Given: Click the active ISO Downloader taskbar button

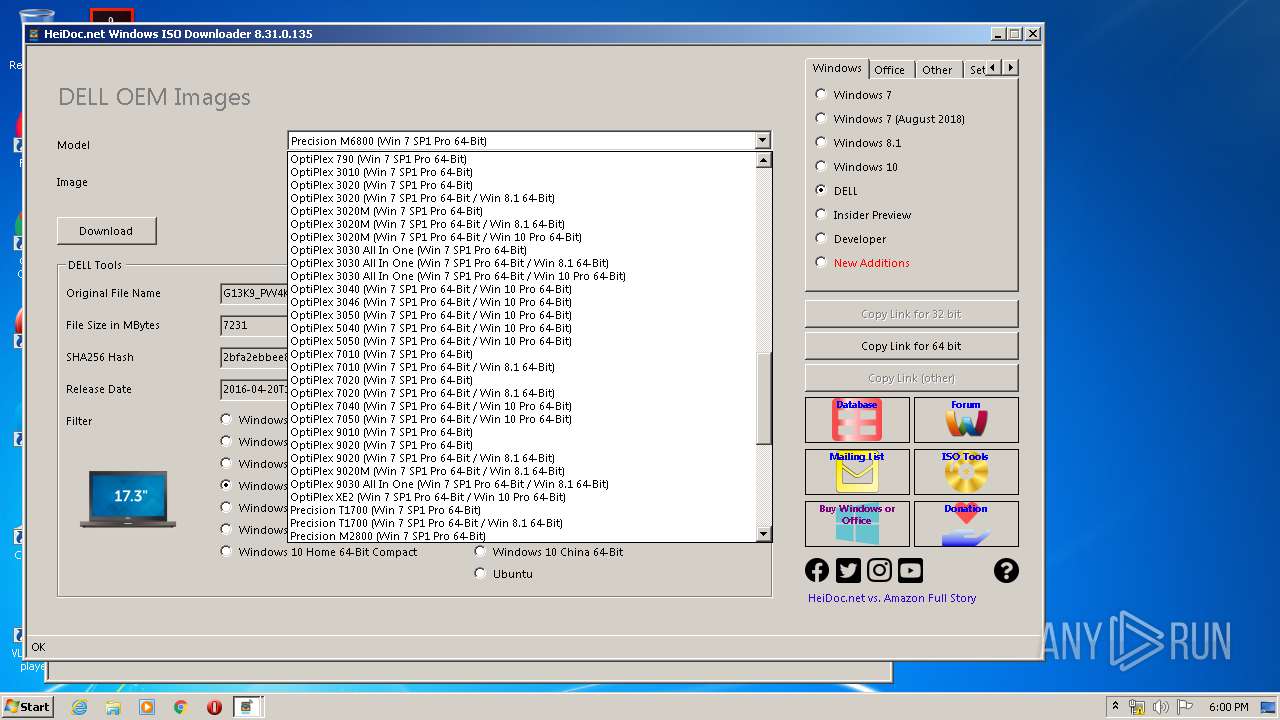Looking at the screenshot, I should [247, 707].
